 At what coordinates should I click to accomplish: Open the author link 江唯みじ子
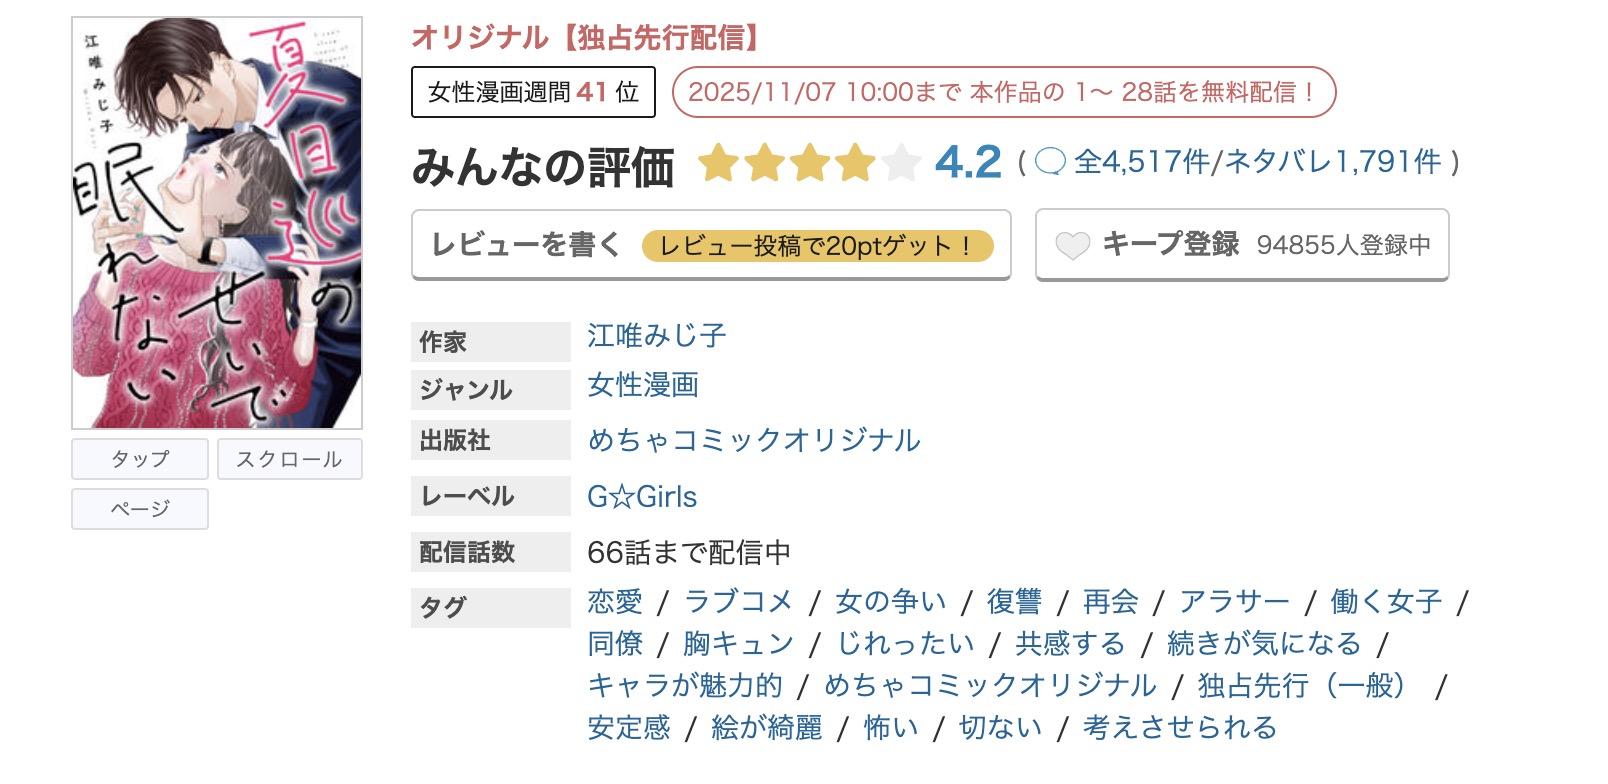[x=655, y=337]
